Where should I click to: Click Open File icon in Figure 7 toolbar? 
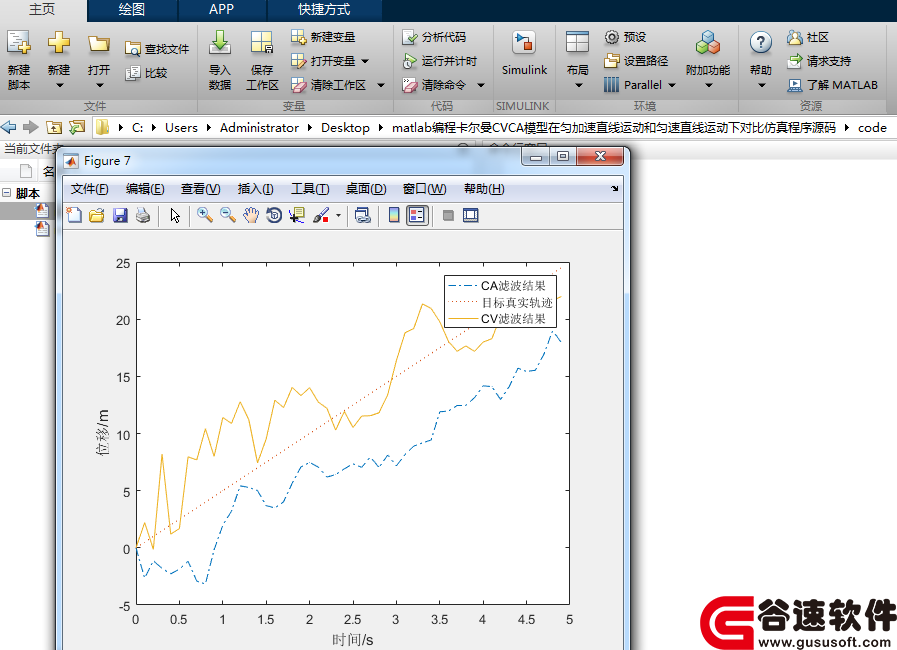[x=97, y=215]
